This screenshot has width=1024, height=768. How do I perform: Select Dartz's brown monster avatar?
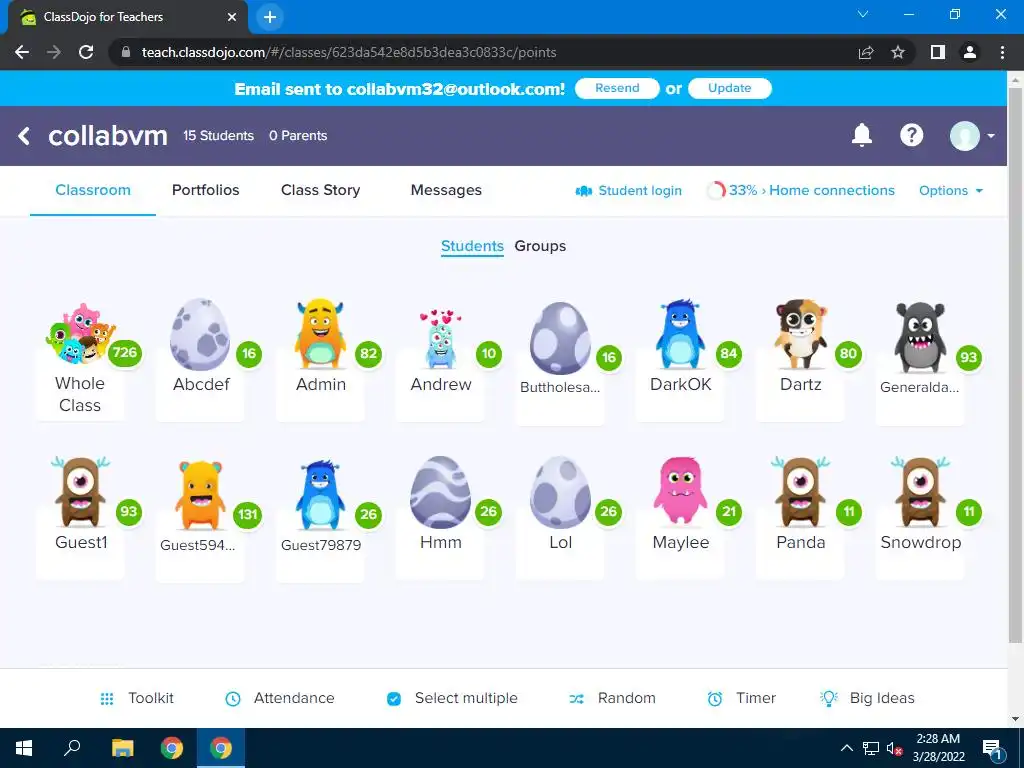(x=801, y=334)
